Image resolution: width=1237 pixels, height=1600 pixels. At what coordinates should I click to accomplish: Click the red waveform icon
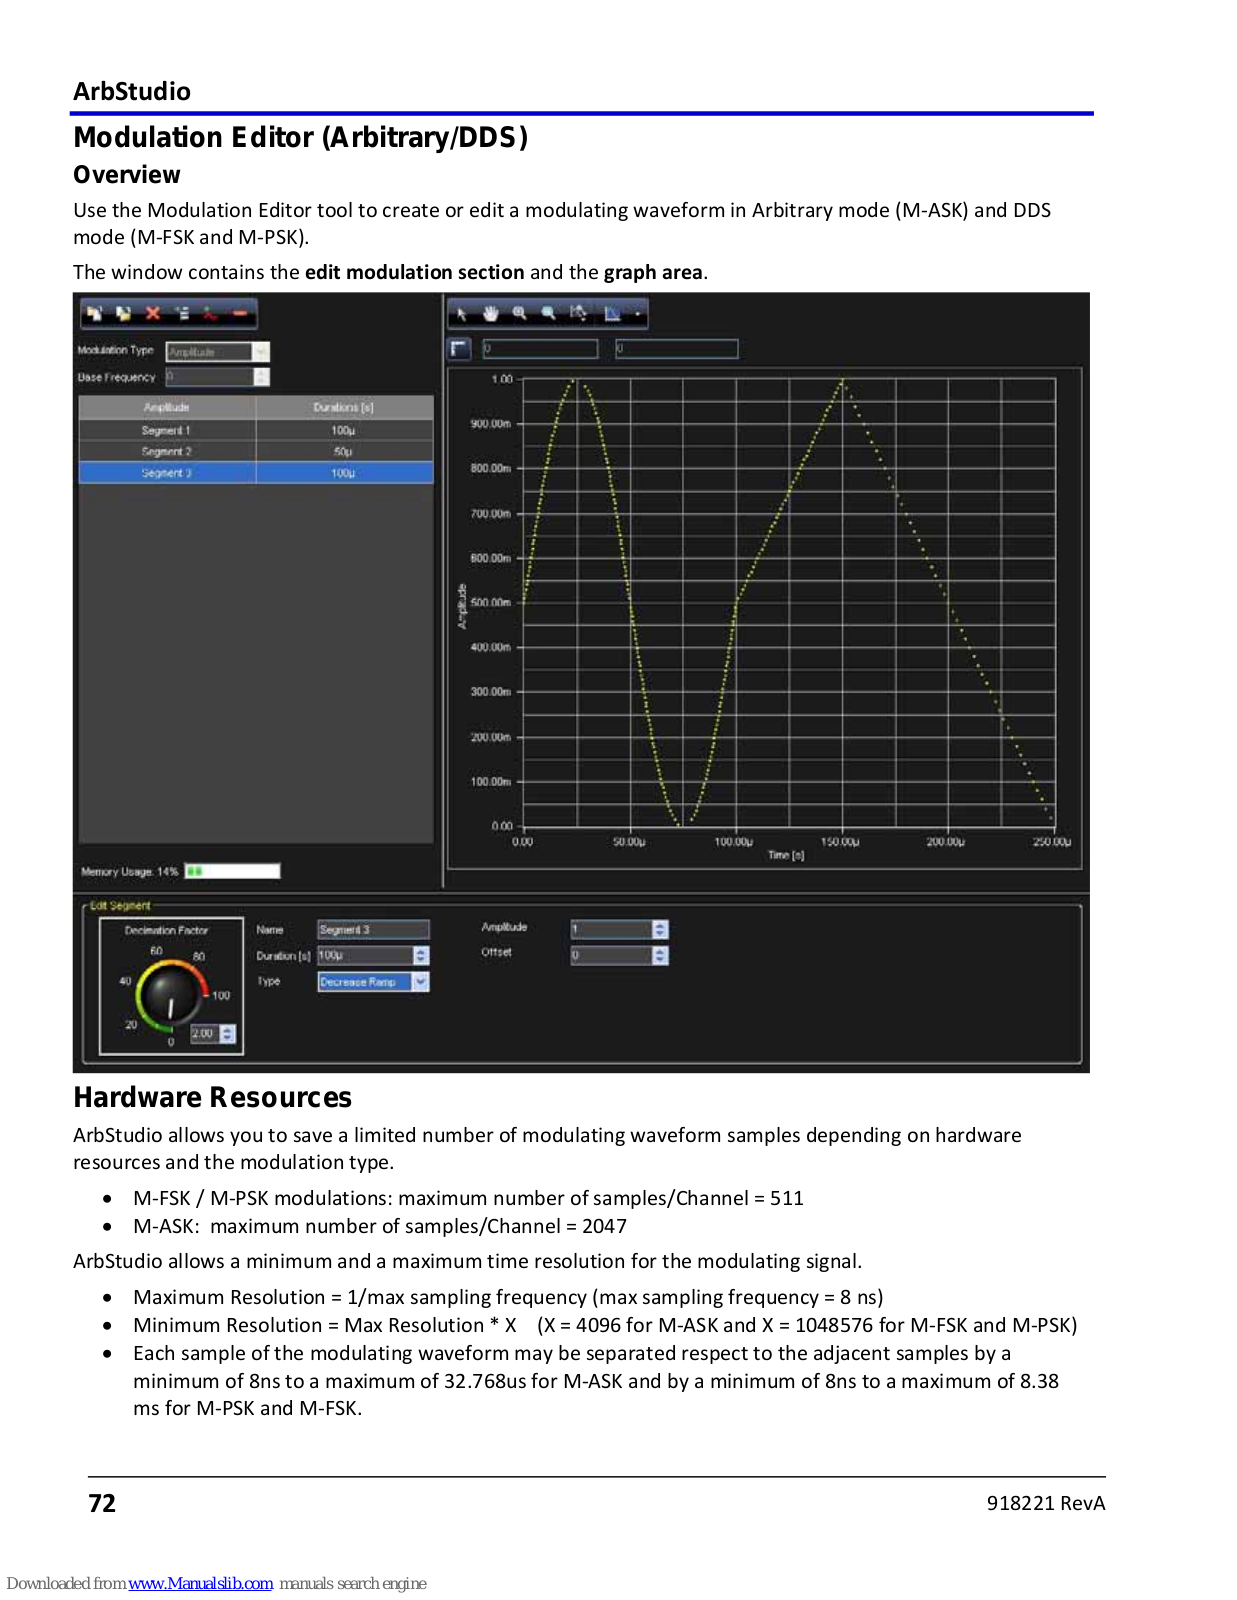click(210, 314)
